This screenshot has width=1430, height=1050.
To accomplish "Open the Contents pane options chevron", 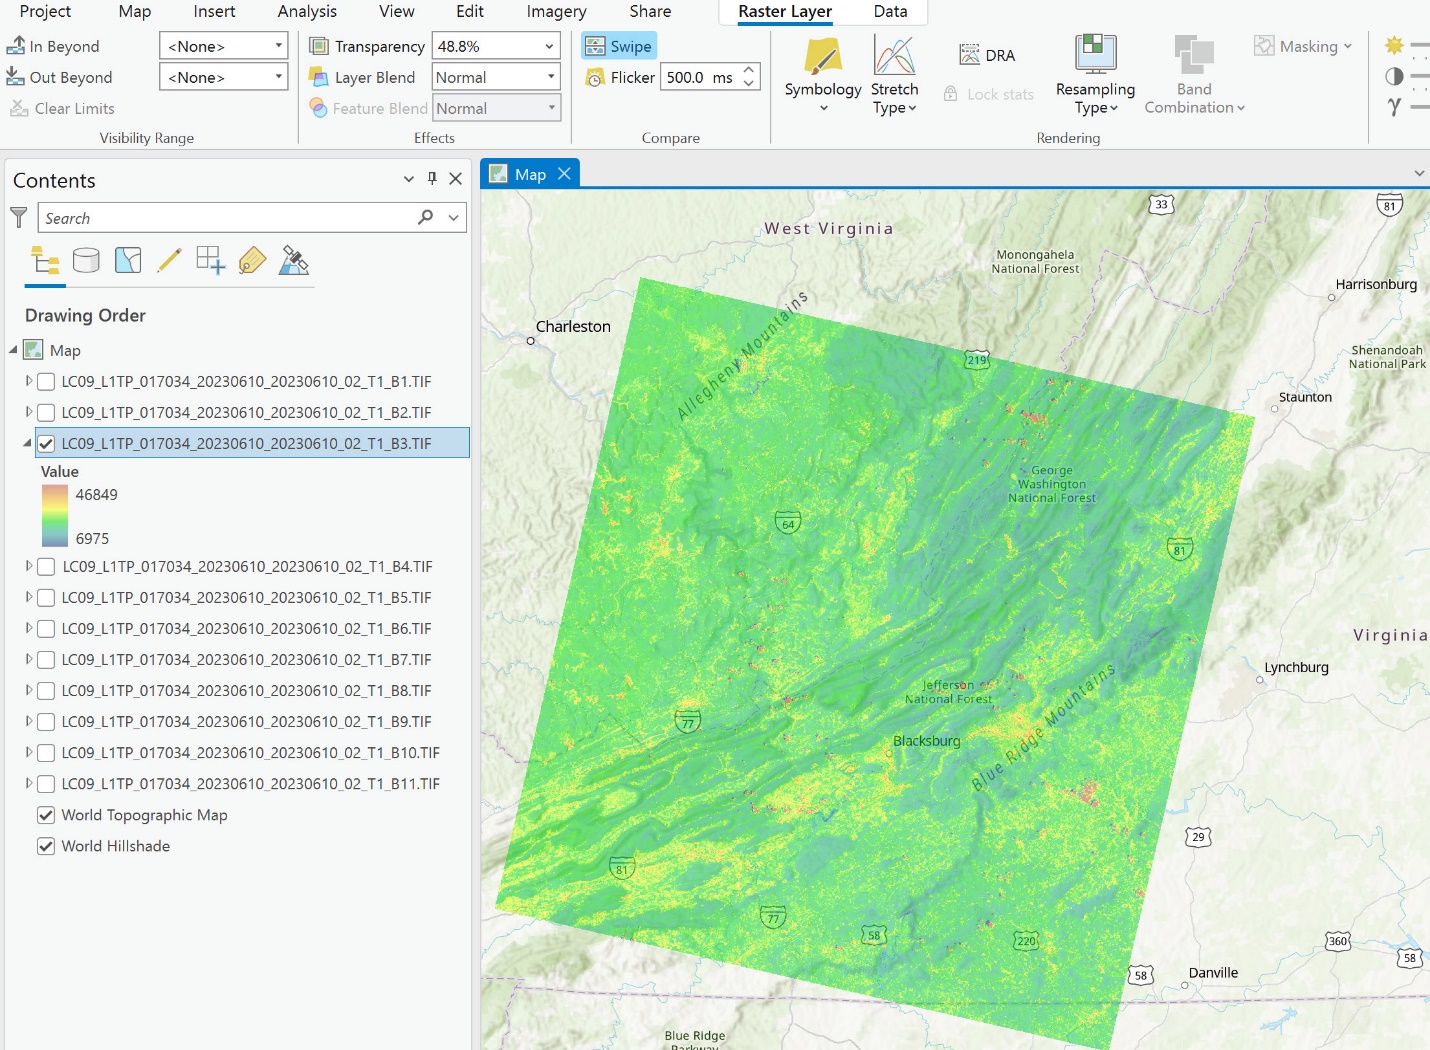I will click(x=408, y=179).
